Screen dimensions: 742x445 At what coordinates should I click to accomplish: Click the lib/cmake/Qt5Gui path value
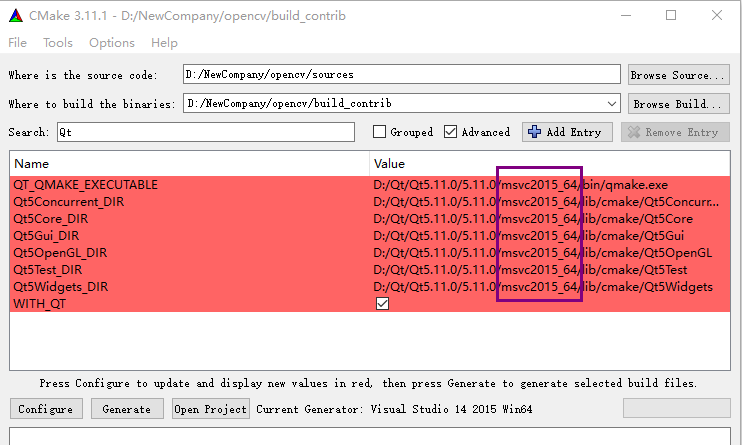point(529,236)
